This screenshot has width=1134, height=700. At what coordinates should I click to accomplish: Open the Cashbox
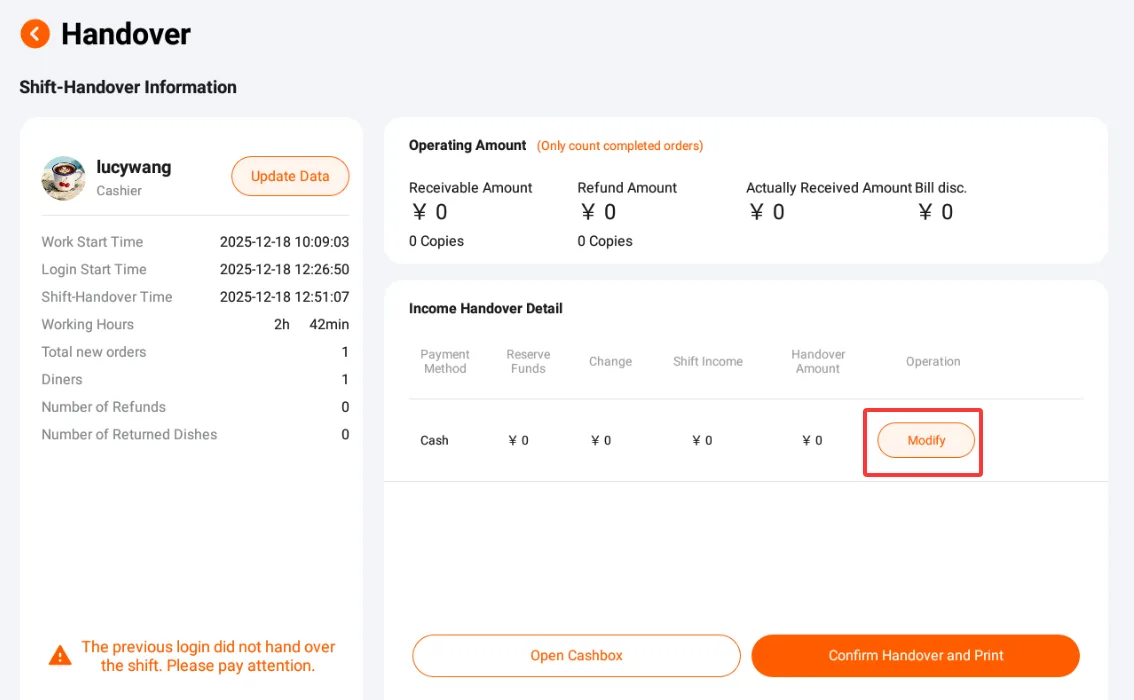[576, 655]
